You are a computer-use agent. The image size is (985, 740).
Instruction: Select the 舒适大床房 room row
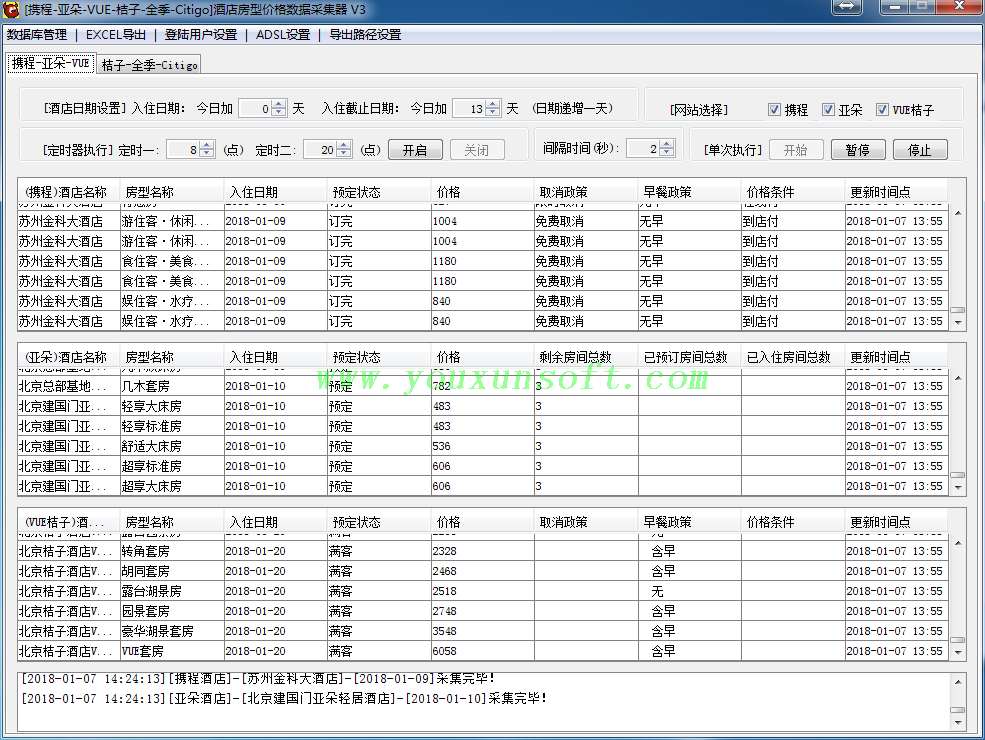pos(482,446)
